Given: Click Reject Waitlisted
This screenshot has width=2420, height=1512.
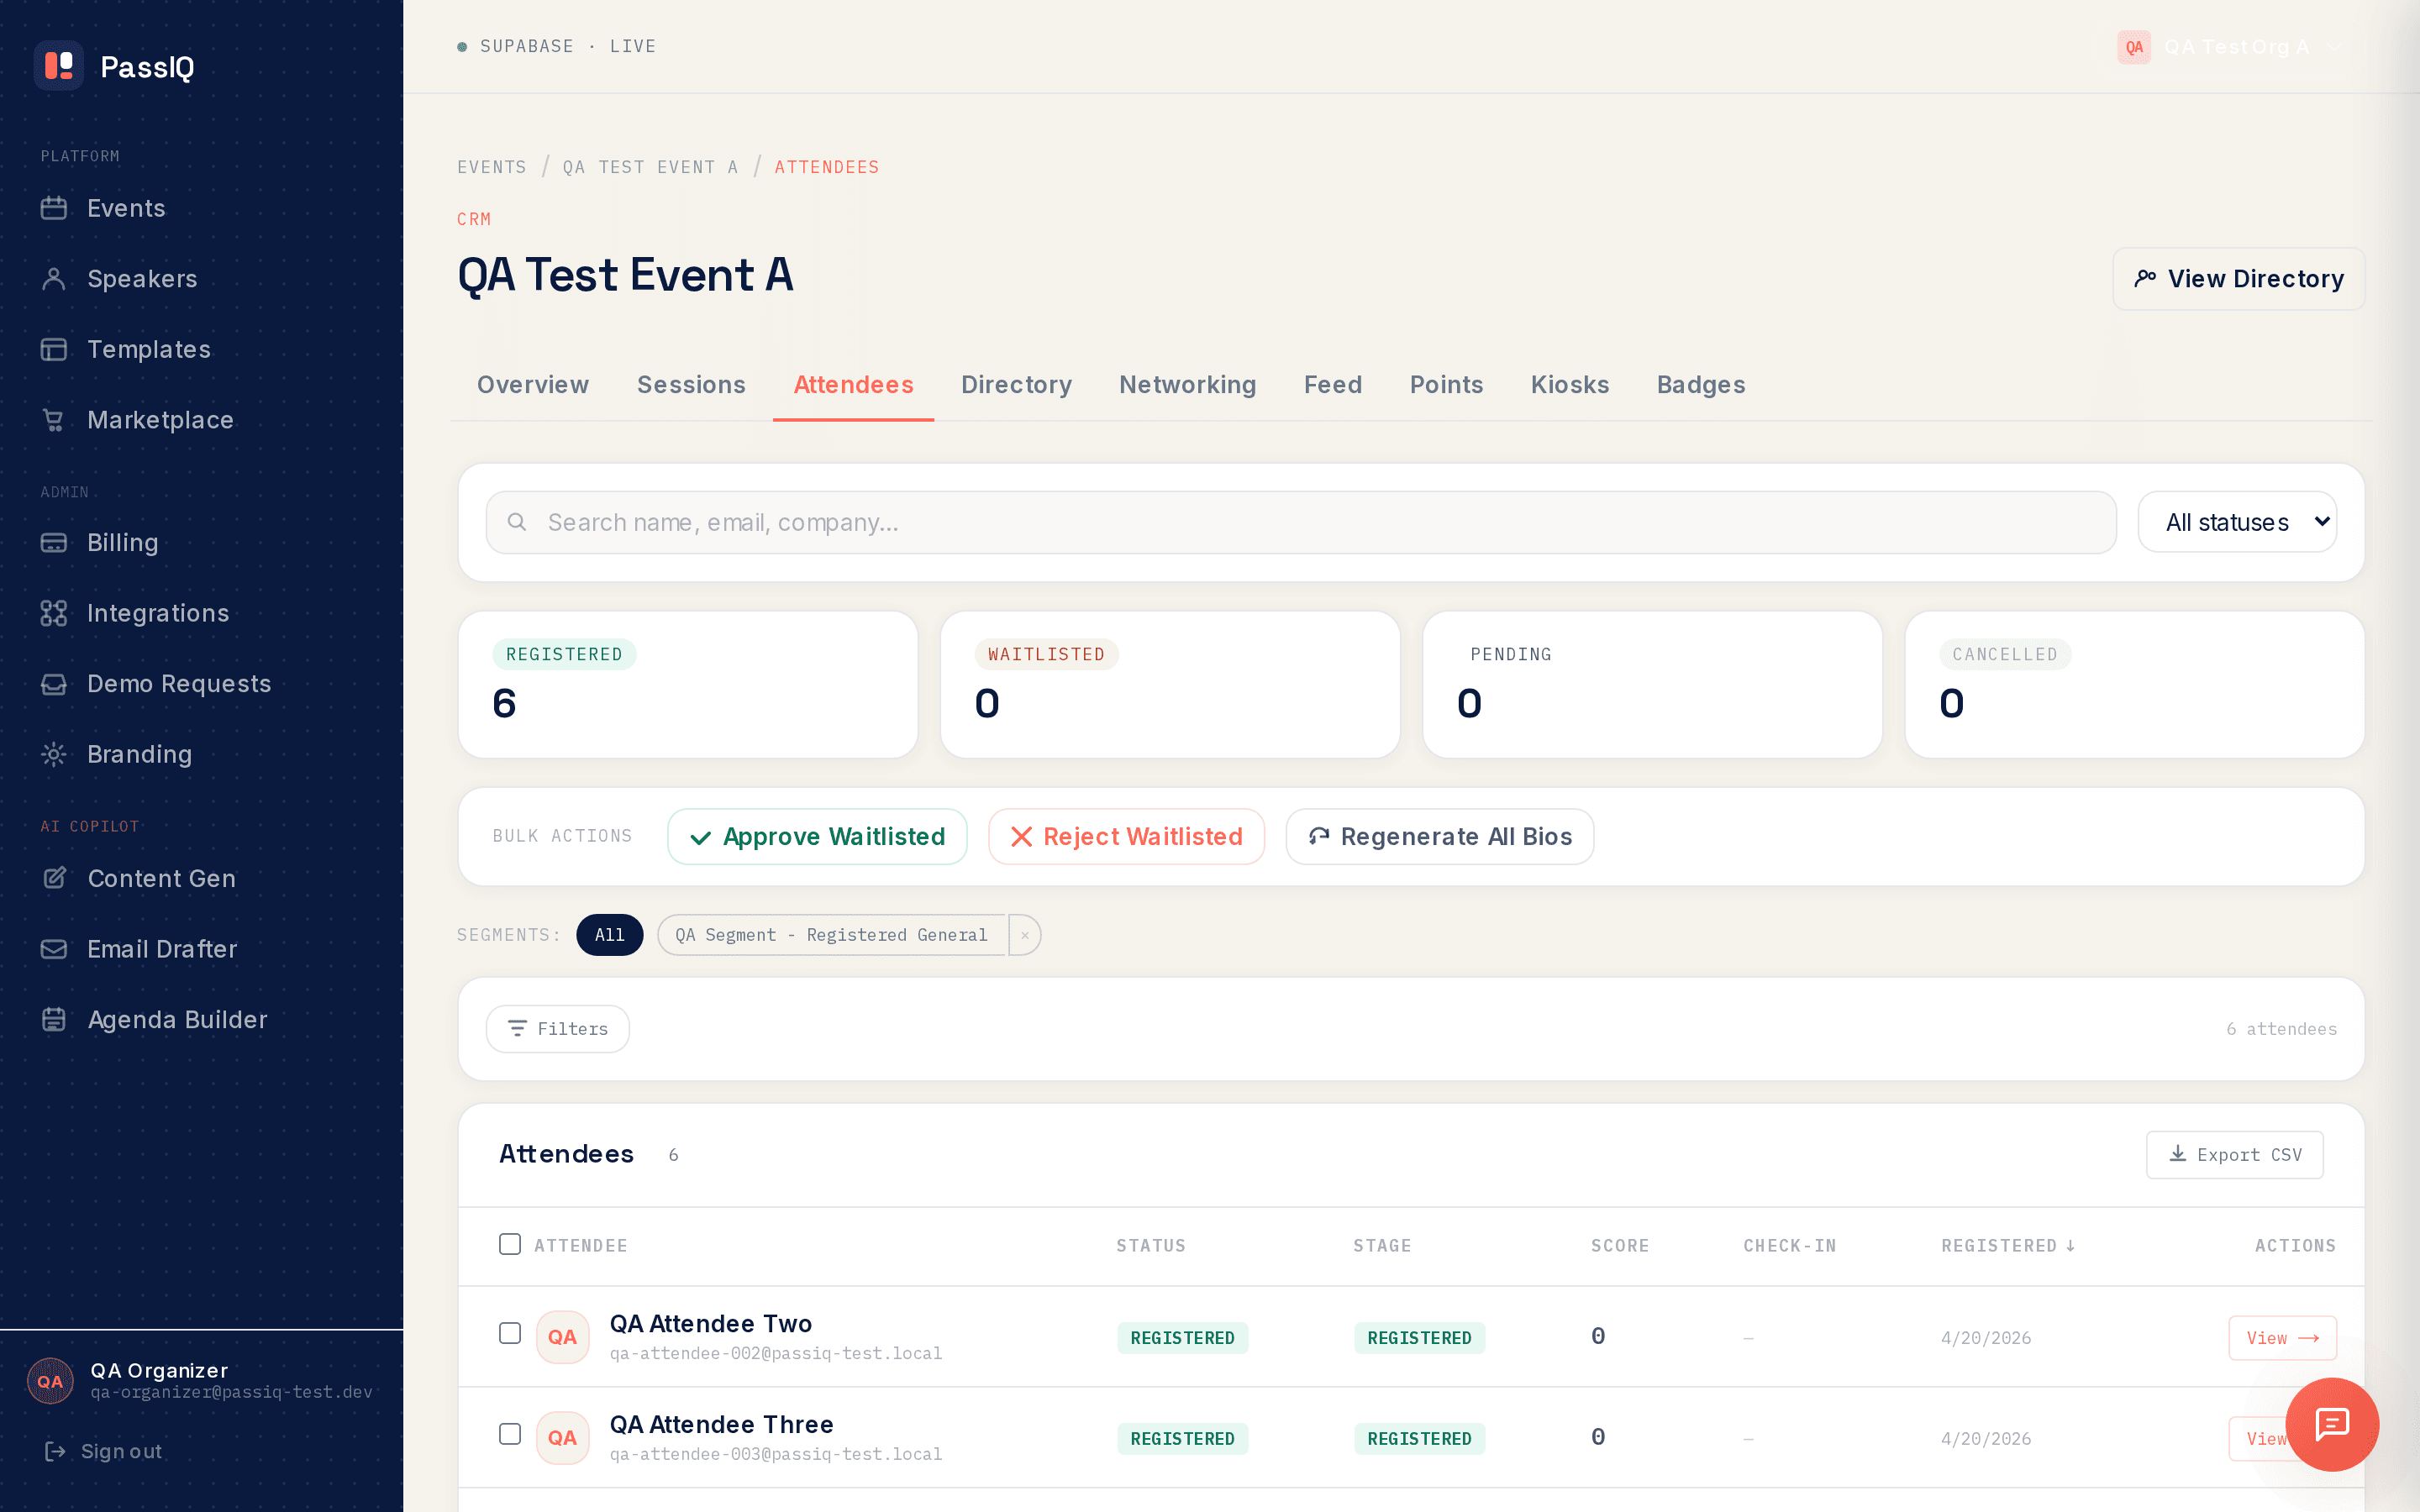Looking at the screenshot, I should click(x=1126, y=836).
